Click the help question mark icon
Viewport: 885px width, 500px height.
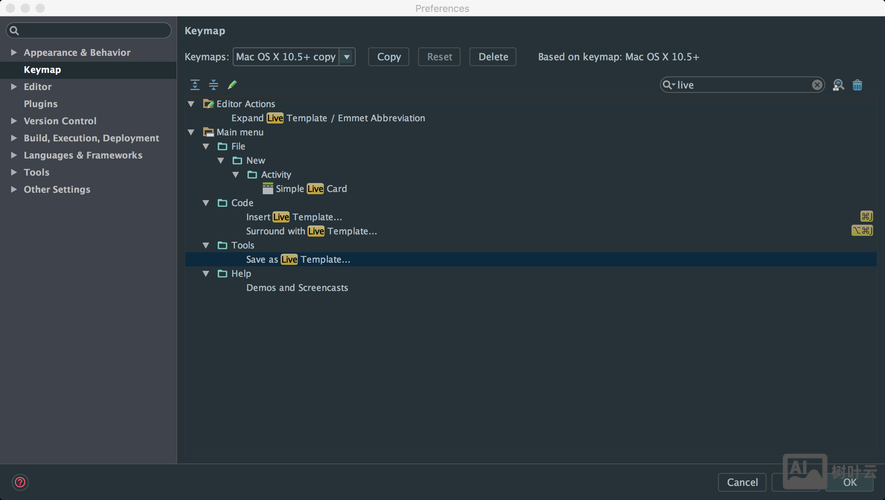coord(20,482)
